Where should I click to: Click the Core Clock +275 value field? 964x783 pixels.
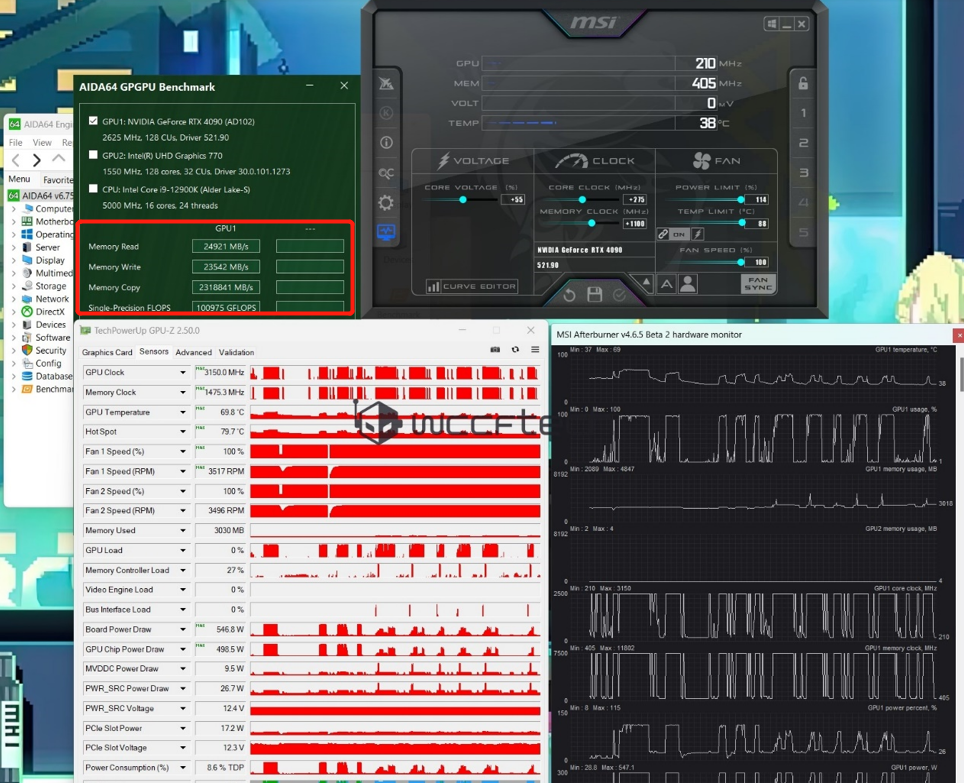[635, 200]
